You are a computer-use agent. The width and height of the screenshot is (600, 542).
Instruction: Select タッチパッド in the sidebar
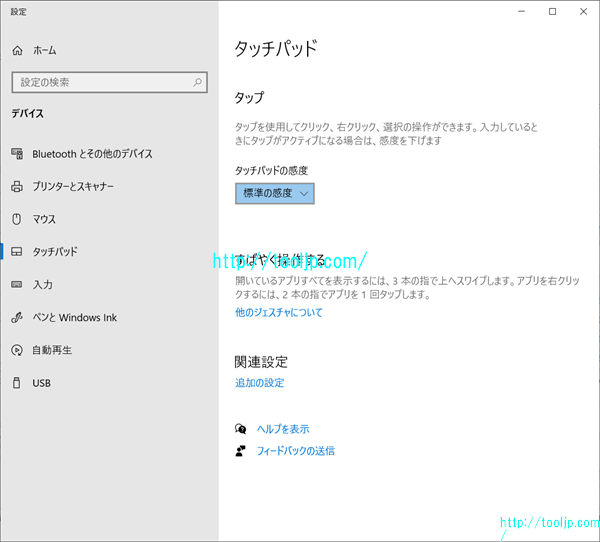[55, 251]
